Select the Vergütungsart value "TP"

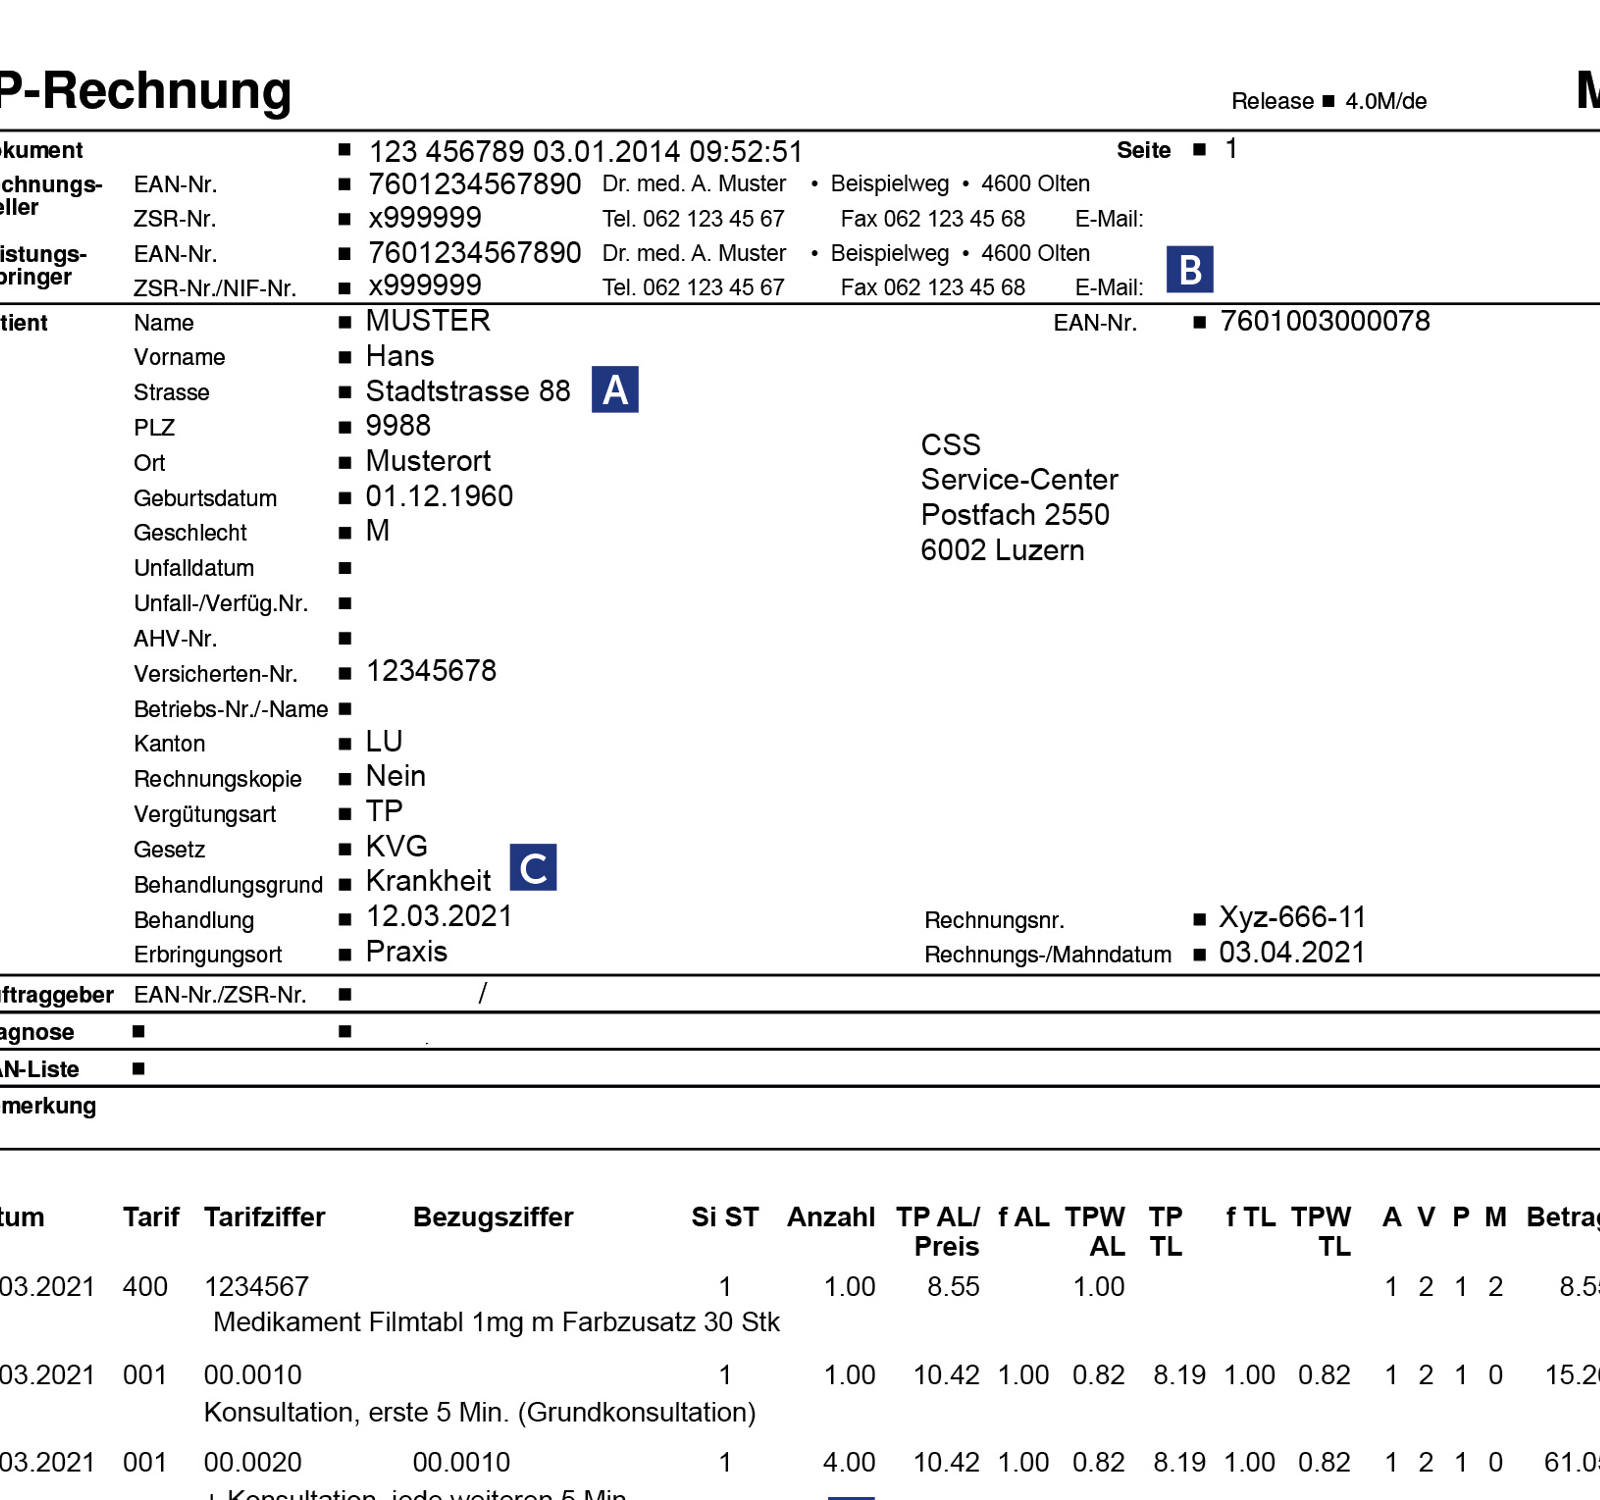click(x=384, y=811)
